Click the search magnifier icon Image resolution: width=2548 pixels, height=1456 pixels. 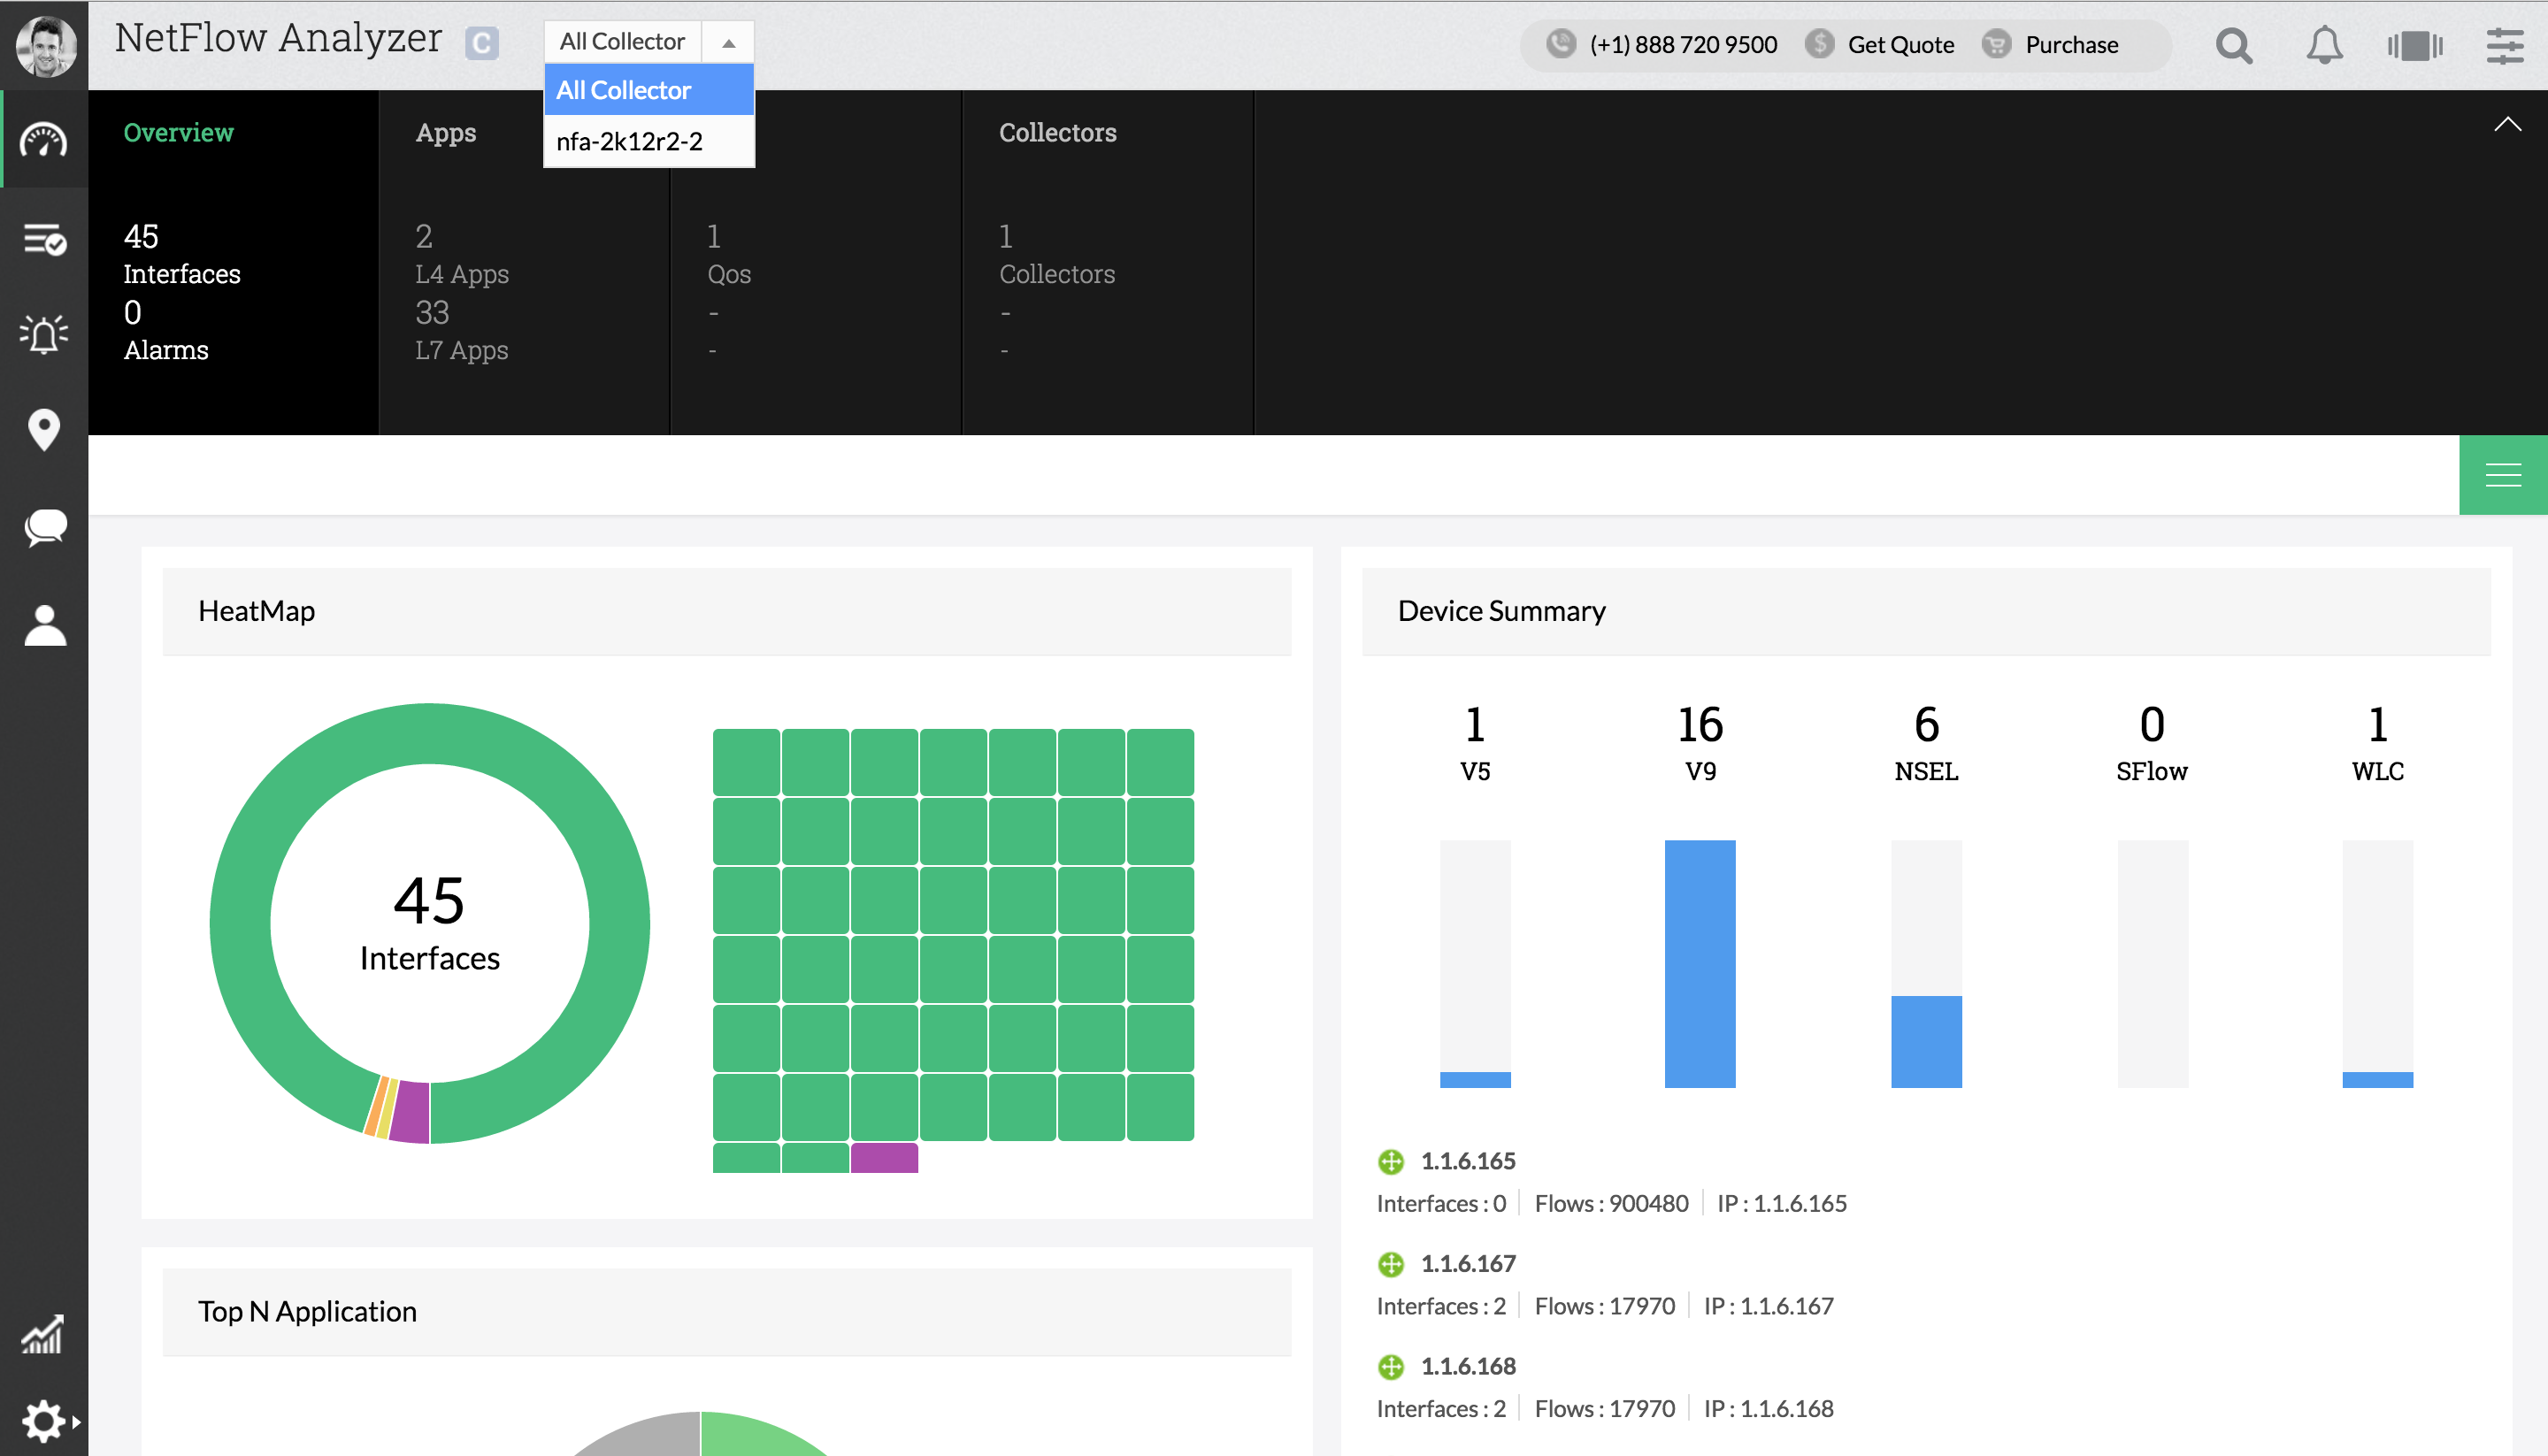coord(2234,45)
